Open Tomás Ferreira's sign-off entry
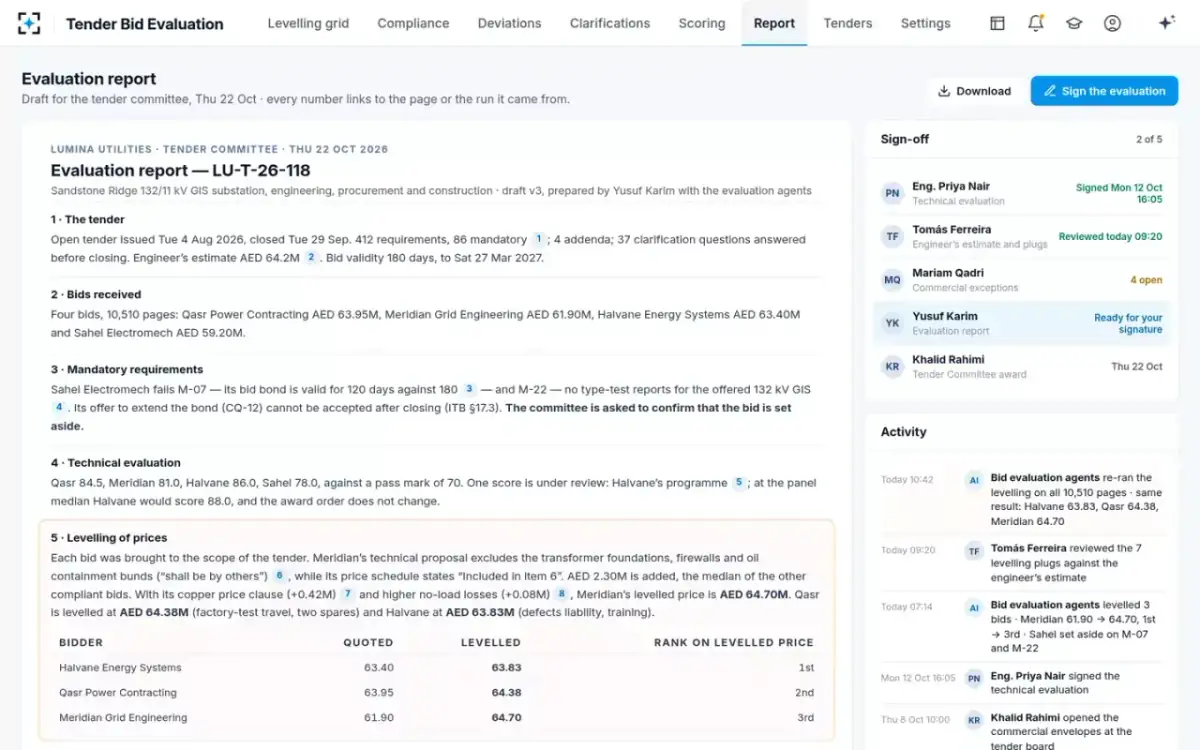Viewport: 1200px width, 750px height. [1021, 237]
